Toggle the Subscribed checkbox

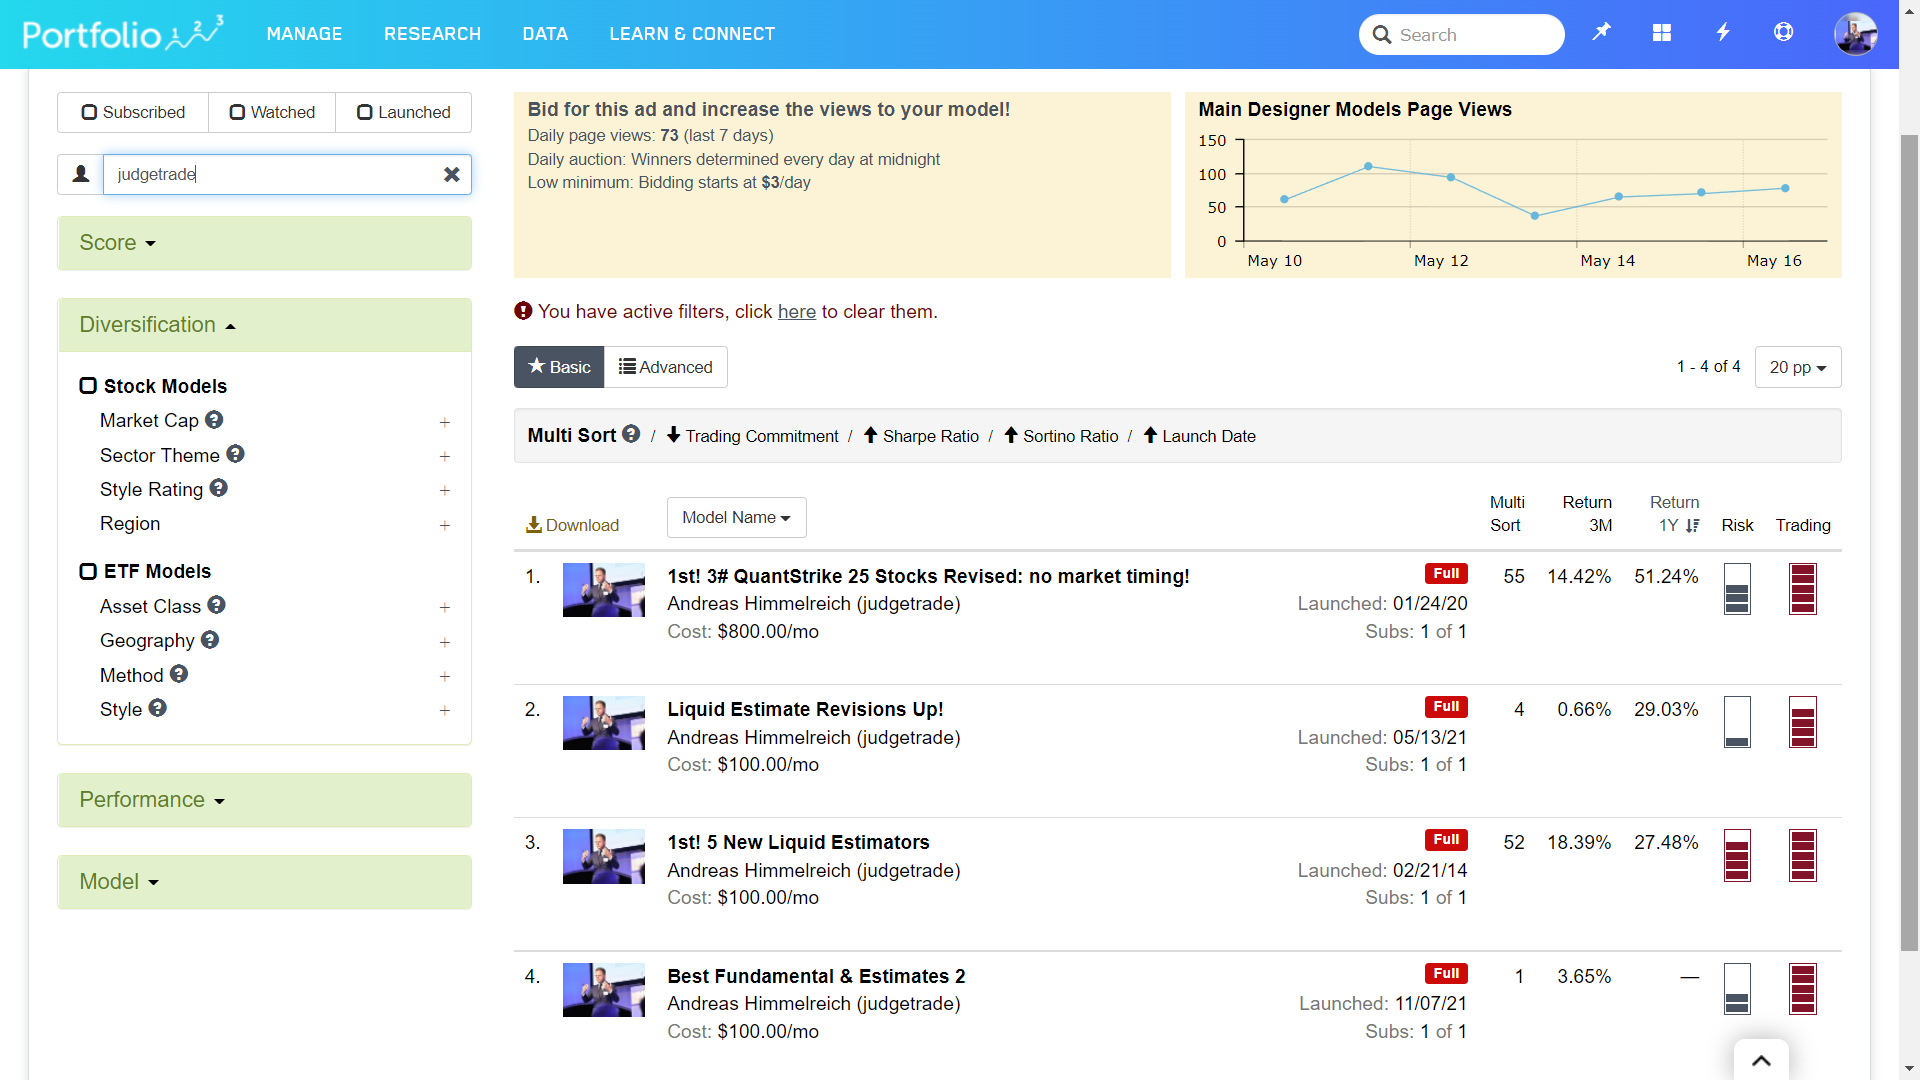90,112
